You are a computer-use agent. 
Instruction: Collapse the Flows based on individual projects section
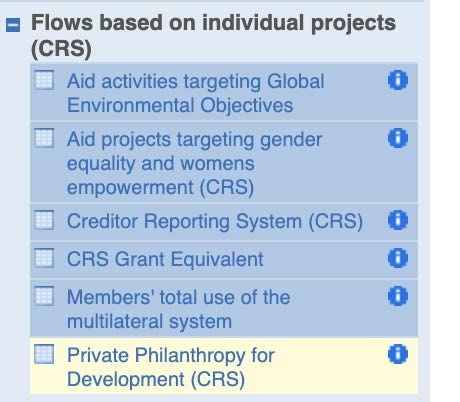(x=13, y=25)
